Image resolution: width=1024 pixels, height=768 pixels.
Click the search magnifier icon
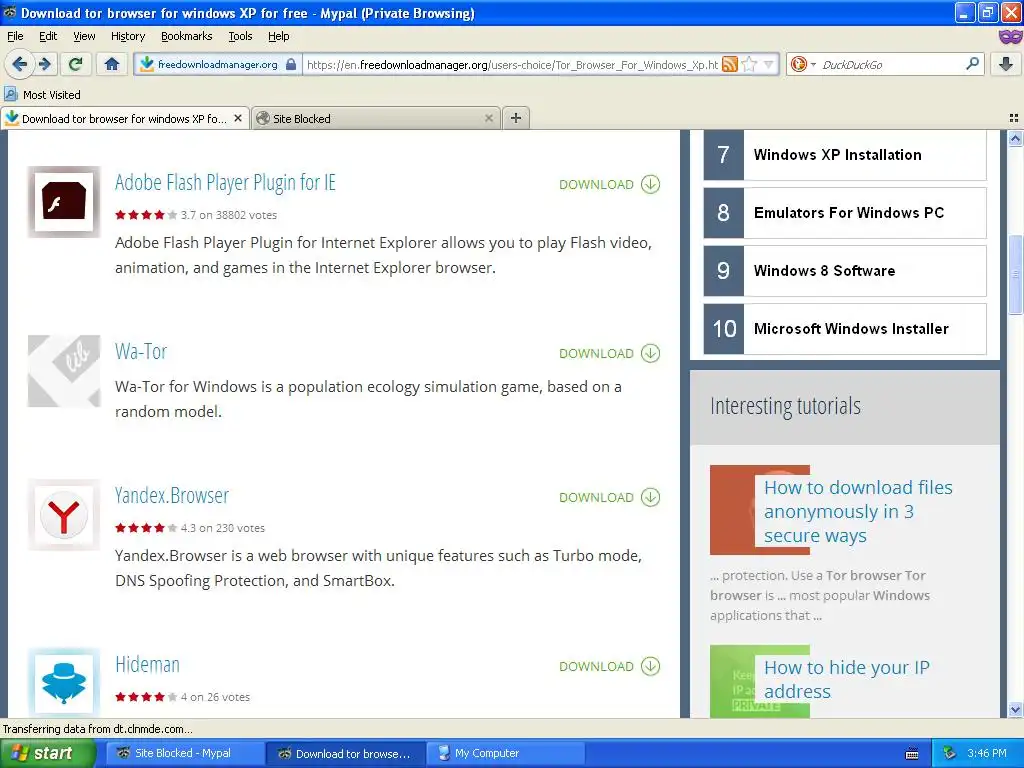click(x=972, y=63)
